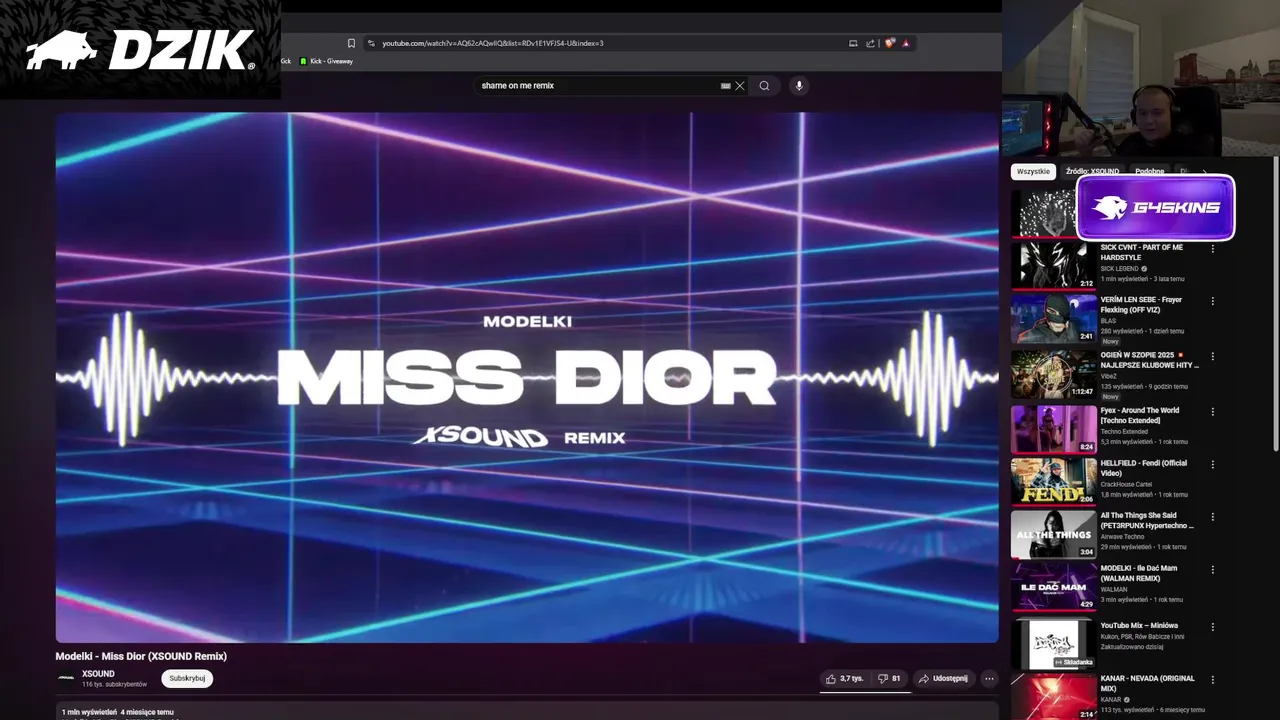Viewport: 1280px width, 720px height.
Task: Open the KANAR - NEVADA thumbnail
Action: coord(1053,697)
